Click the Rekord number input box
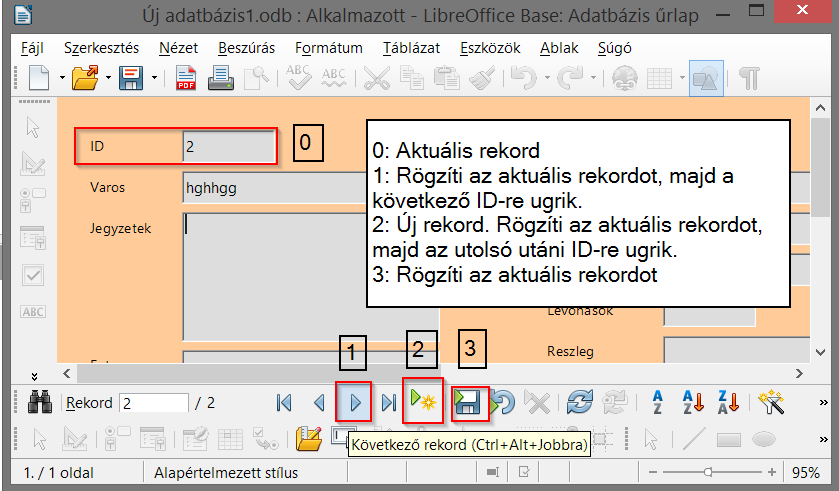Image resolution: width=839 pixels, height=491 pixels. pyautogui.click(x=153, y=403)
